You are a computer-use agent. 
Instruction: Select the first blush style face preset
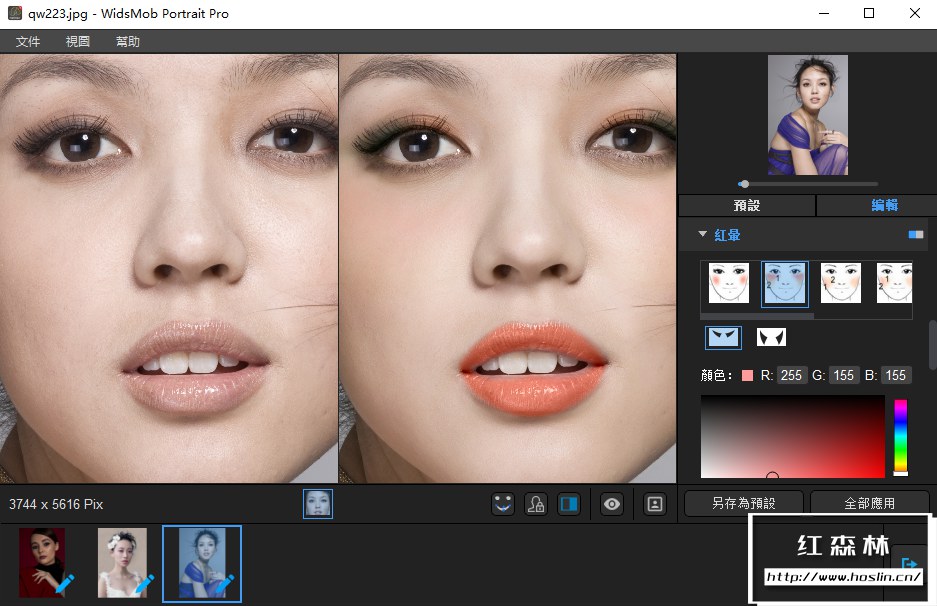pos(729,283)
